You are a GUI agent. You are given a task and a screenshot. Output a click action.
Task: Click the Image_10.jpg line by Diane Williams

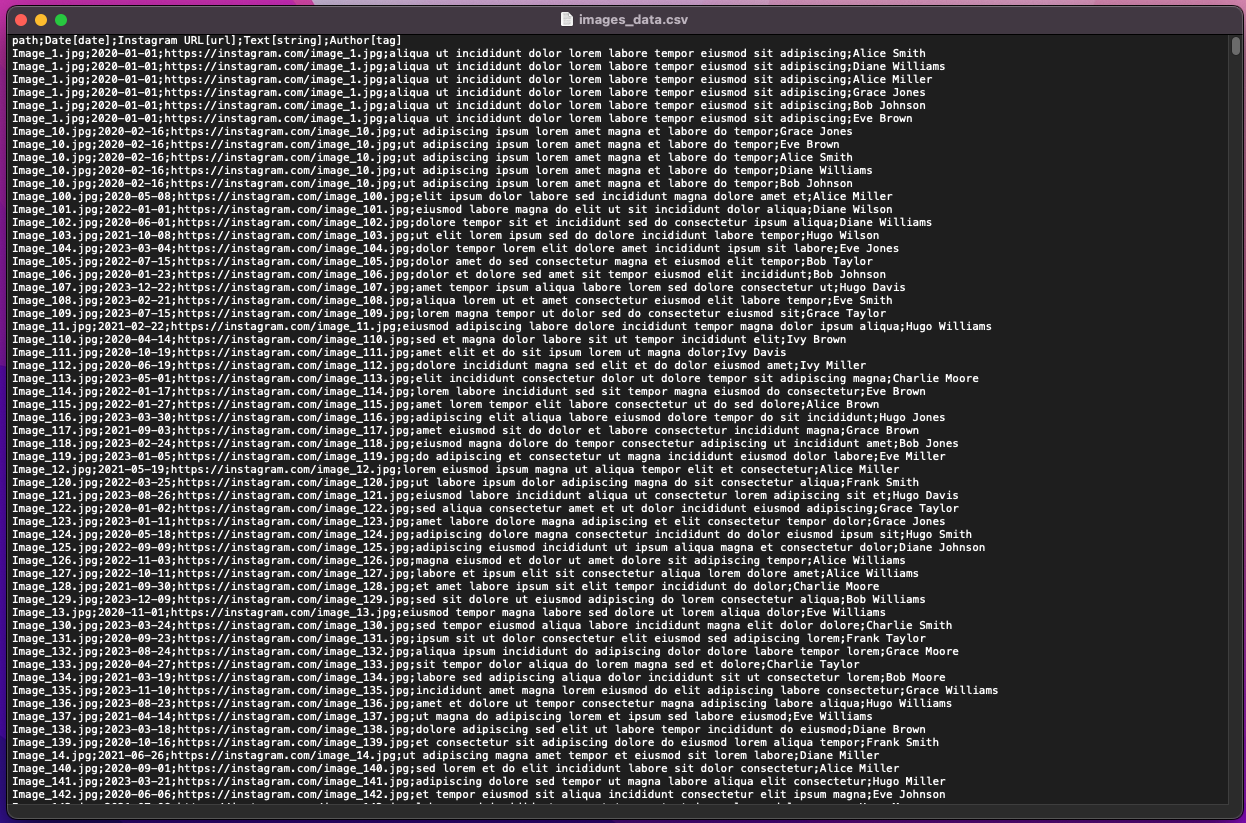pos(442,170)
